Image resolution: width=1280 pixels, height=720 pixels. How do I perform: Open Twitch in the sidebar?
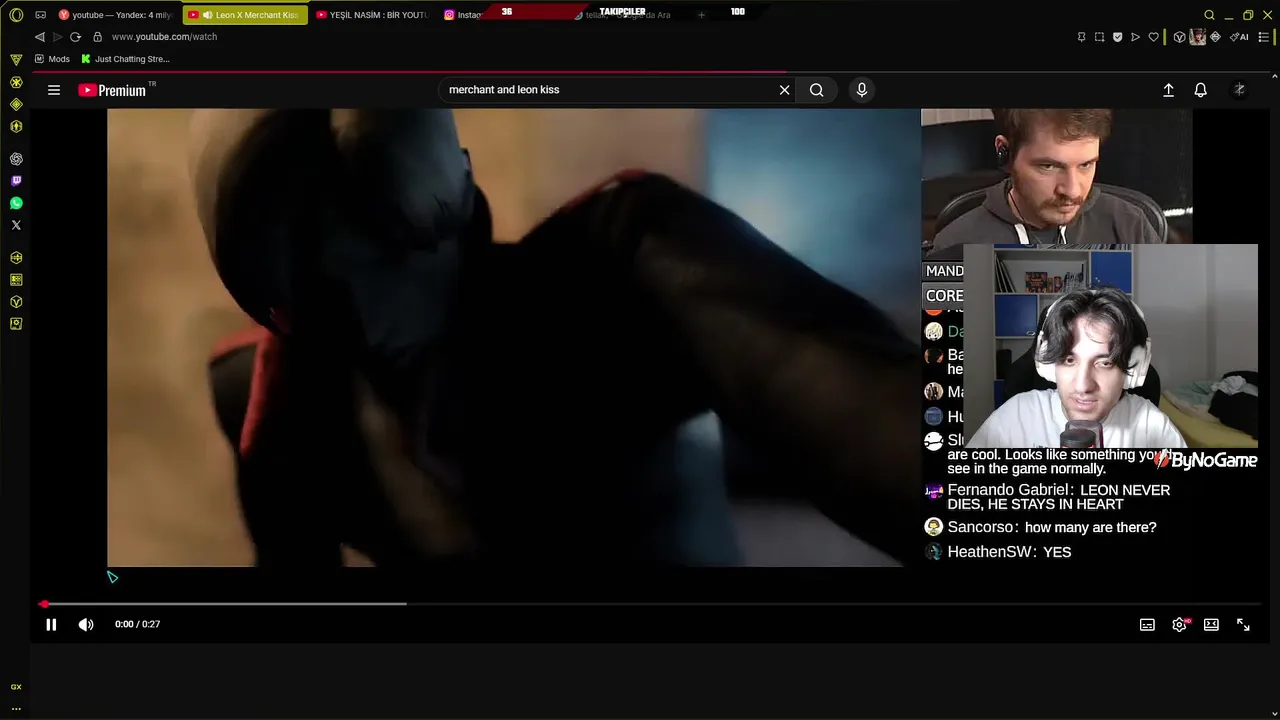(16, 181)
